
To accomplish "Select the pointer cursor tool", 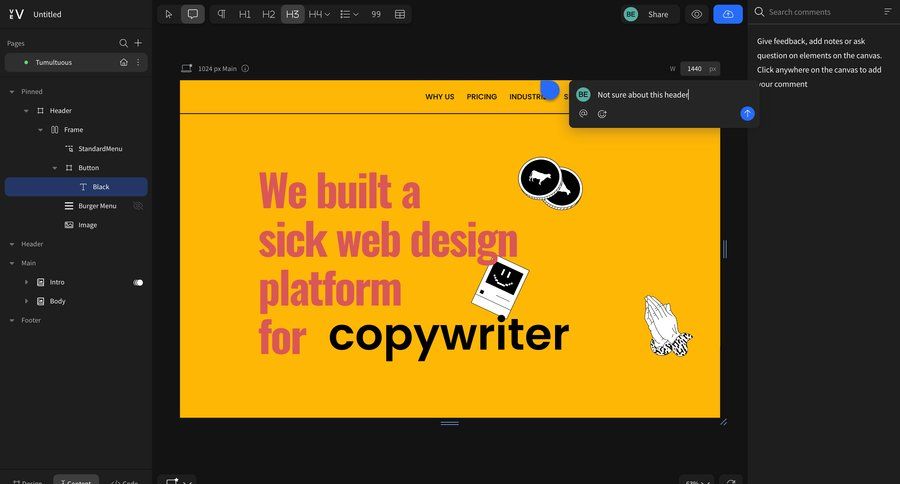I will 169,14.
